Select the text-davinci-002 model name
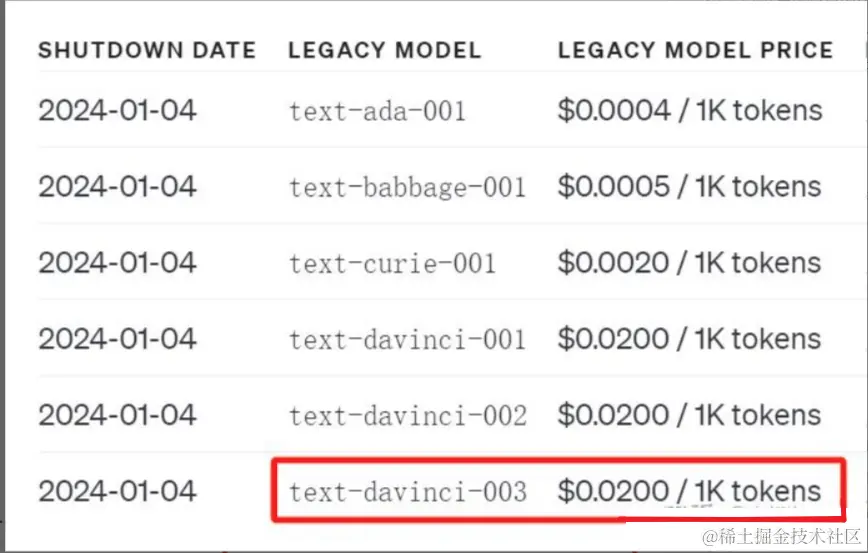Screen dimensions: 868x553 pos(408,415)
